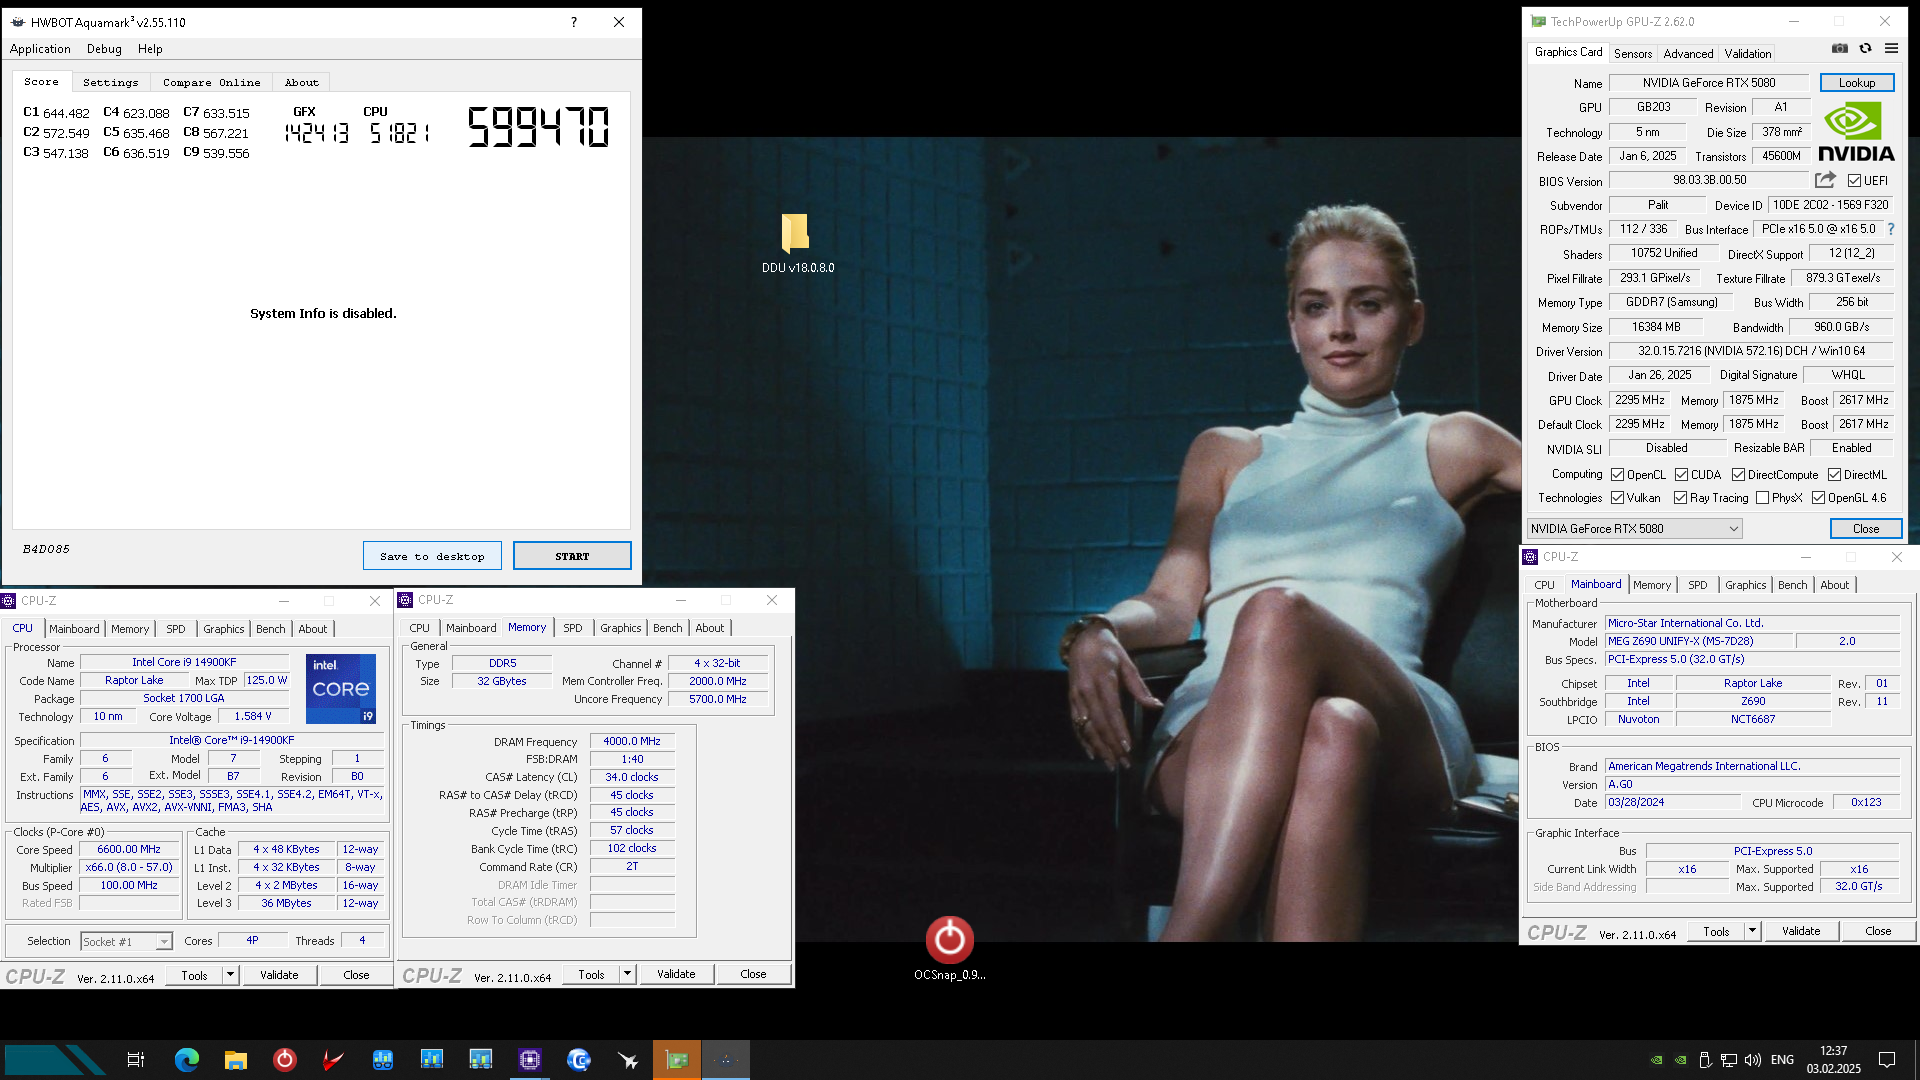Toggle the CUDA checkbox

[x=1681, y=475]
